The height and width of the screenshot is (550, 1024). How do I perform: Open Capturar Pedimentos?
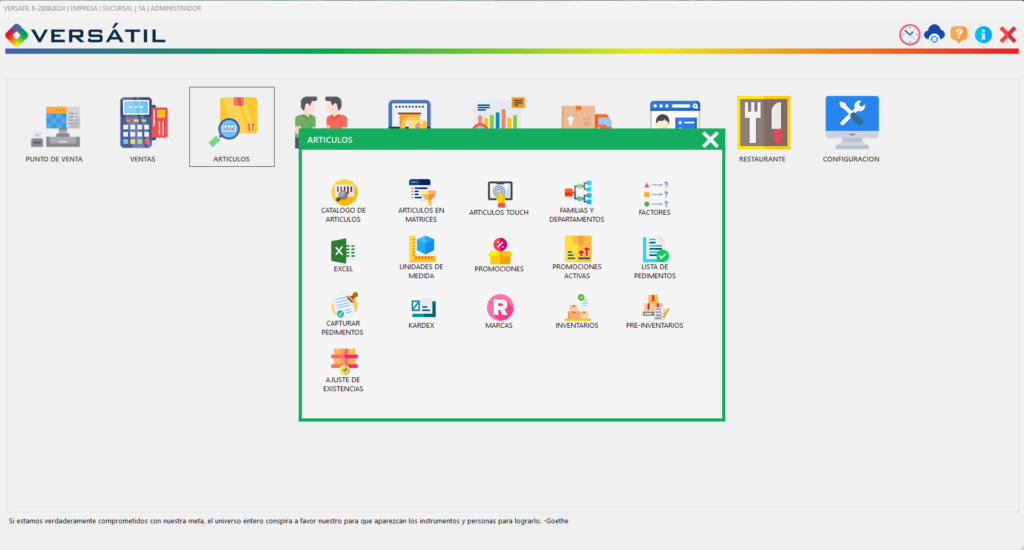click(x=343, y=314)
